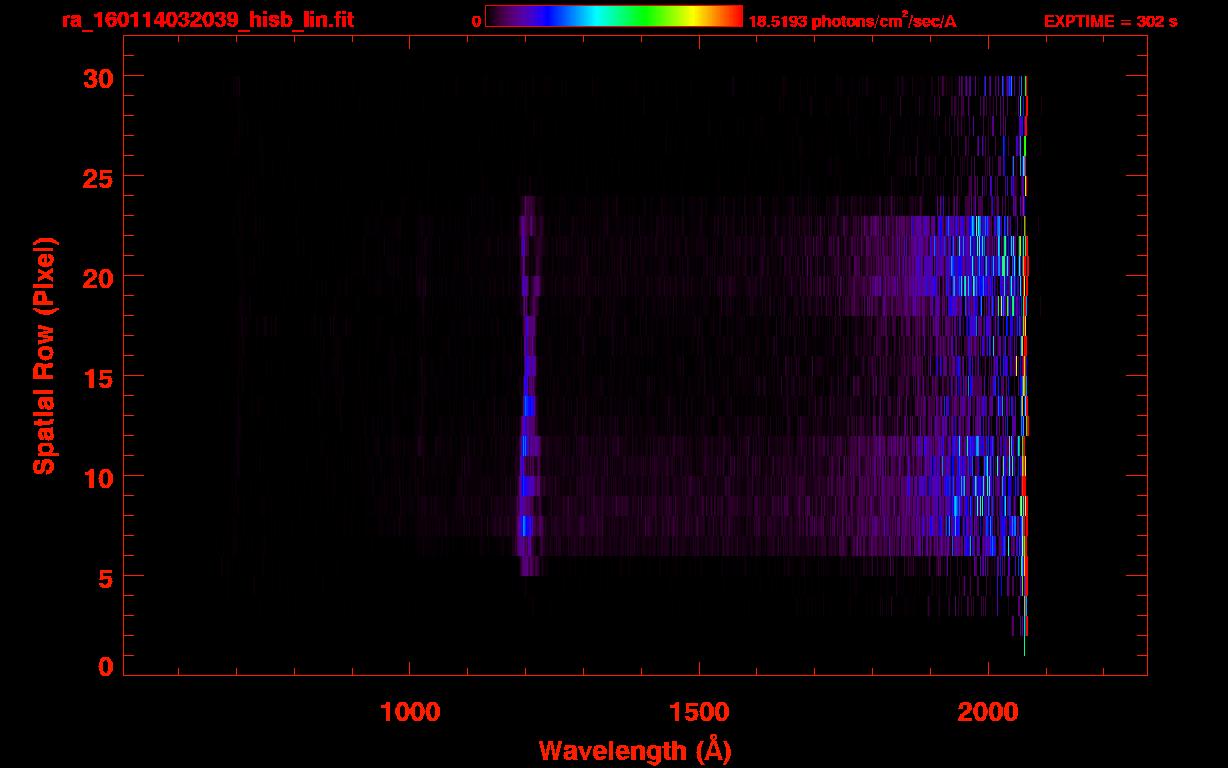Click the EXPTIME = 302 s text
Image resolution: width=1228 pixels, height=768 pixels.
click(x=1110, y=21)
